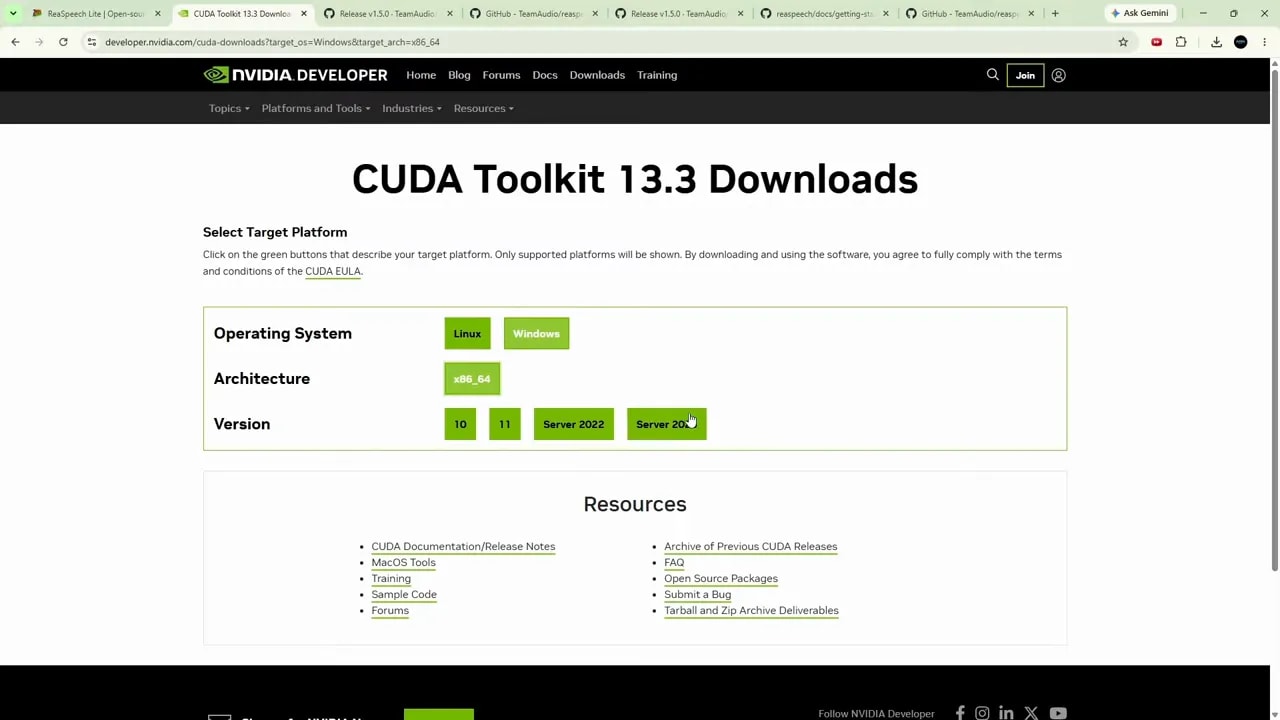Image resolution: width=1280 pixels, height=720 pixels.
Task: Open the Blog nav item
Action: click(x=459, y=75)
